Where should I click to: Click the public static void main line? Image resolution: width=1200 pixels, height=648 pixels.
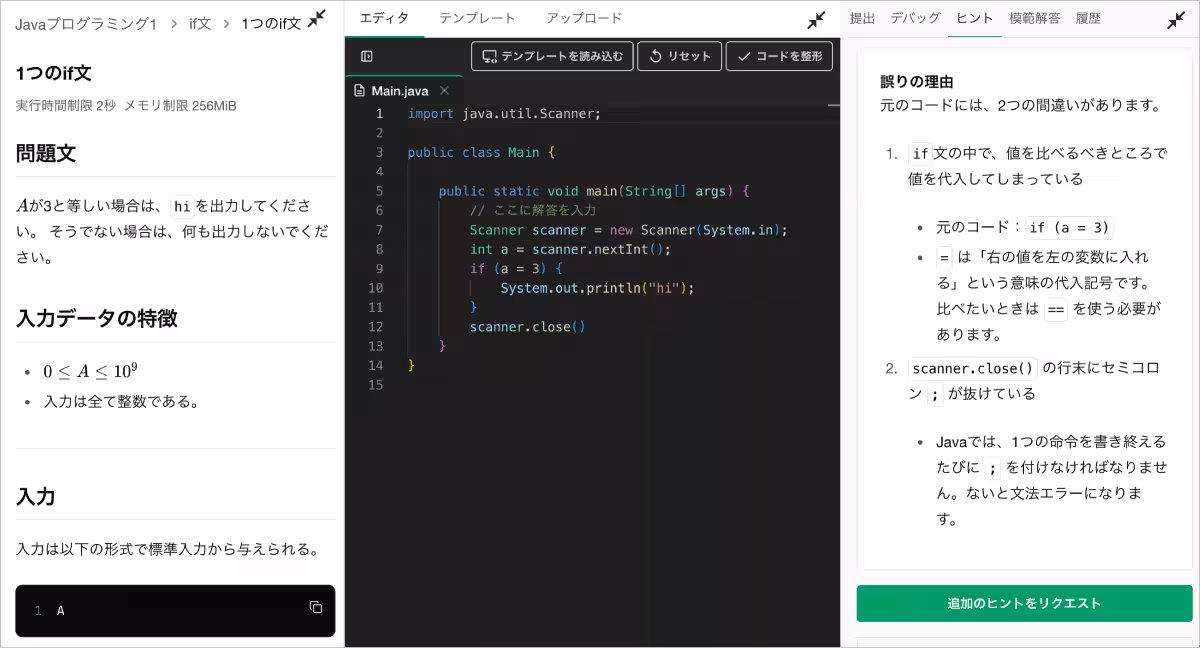click(593, 191)
